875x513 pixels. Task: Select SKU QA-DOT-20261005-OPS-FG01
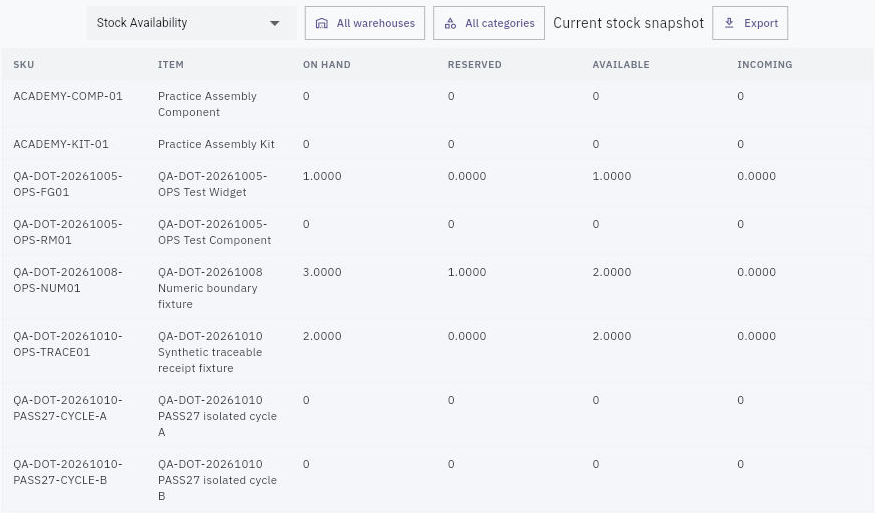pyautogui.click(x=68, y=184)
